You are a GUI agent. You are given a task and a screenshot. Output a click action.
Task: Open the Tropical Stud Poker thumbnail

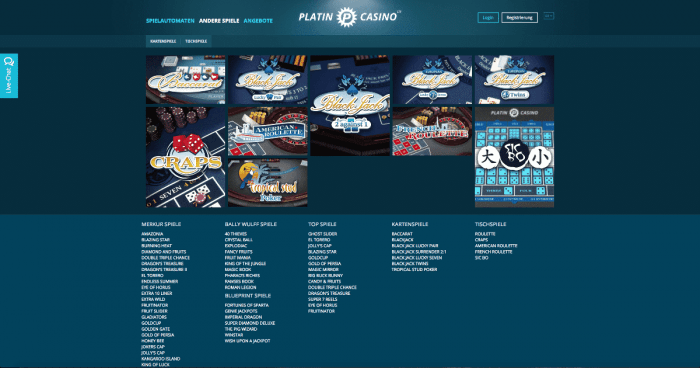268,183
